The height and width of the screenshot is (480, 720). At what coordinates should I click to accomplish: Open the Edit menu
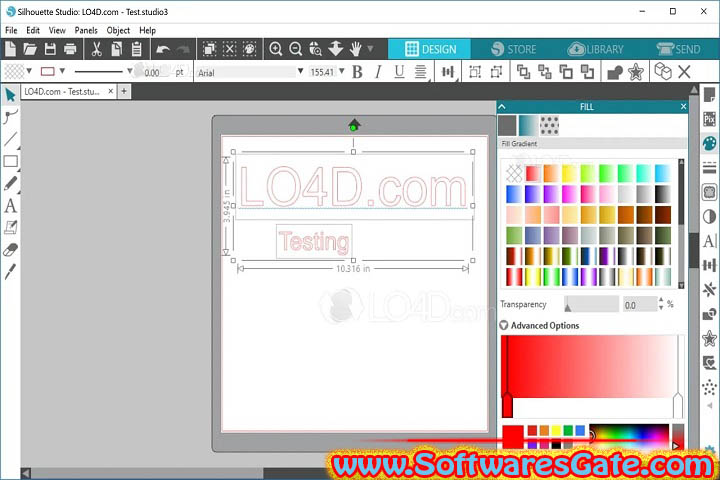coord(33,30)
